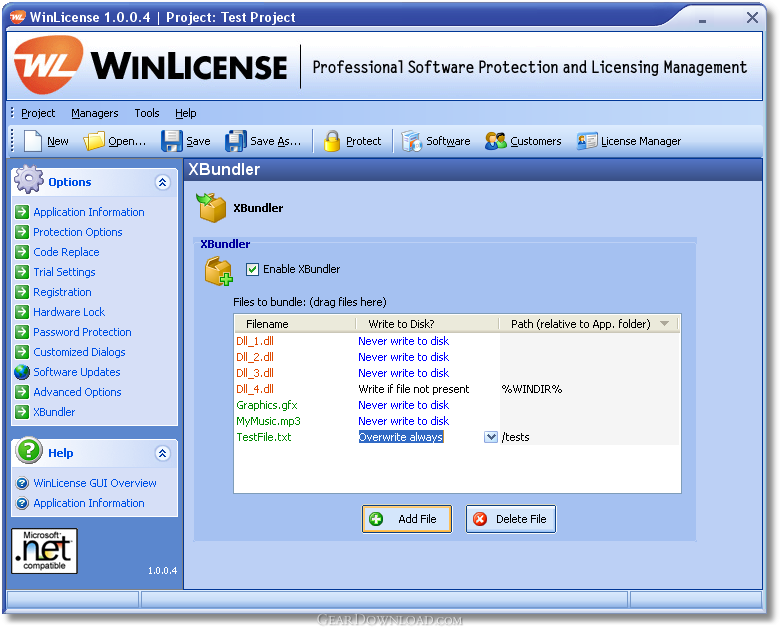
Task: Click arrow icon beside Trial Settings
Action: (x=22, y=272)
